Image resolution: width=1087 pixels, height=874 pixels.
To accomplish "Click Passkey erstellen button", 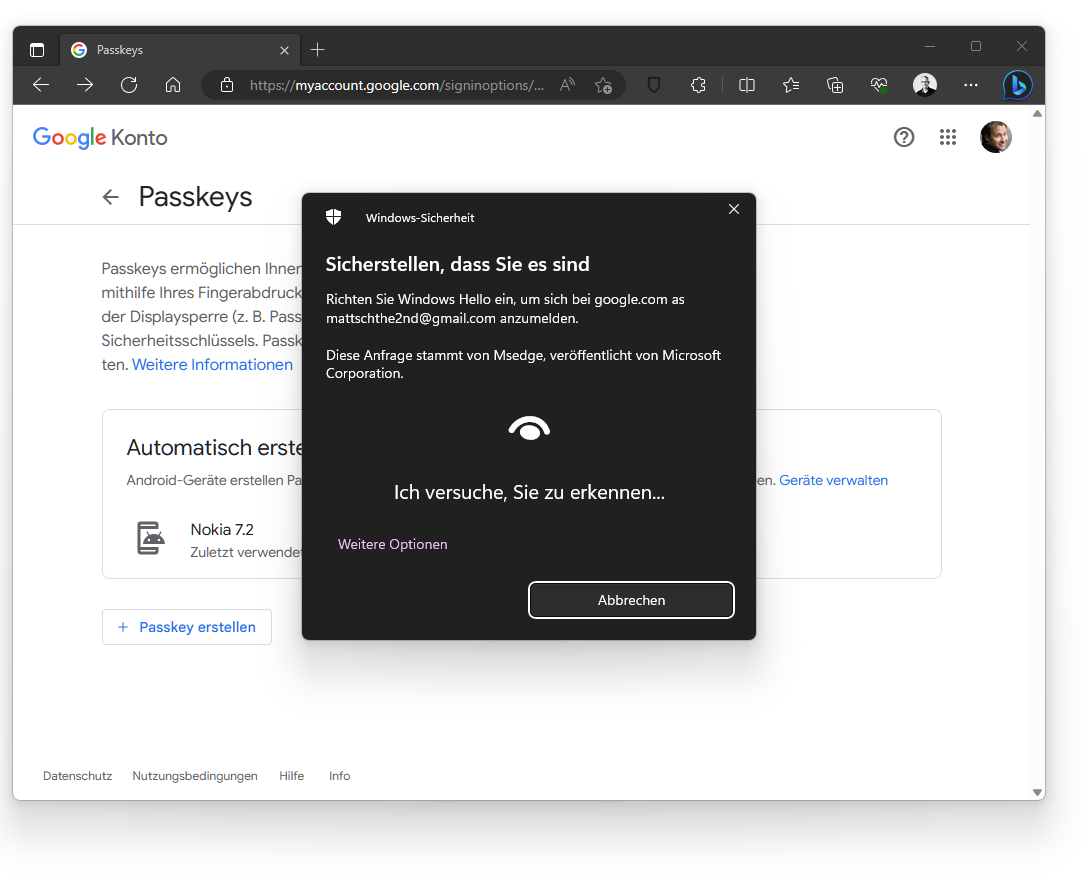I will click(187, 627).
